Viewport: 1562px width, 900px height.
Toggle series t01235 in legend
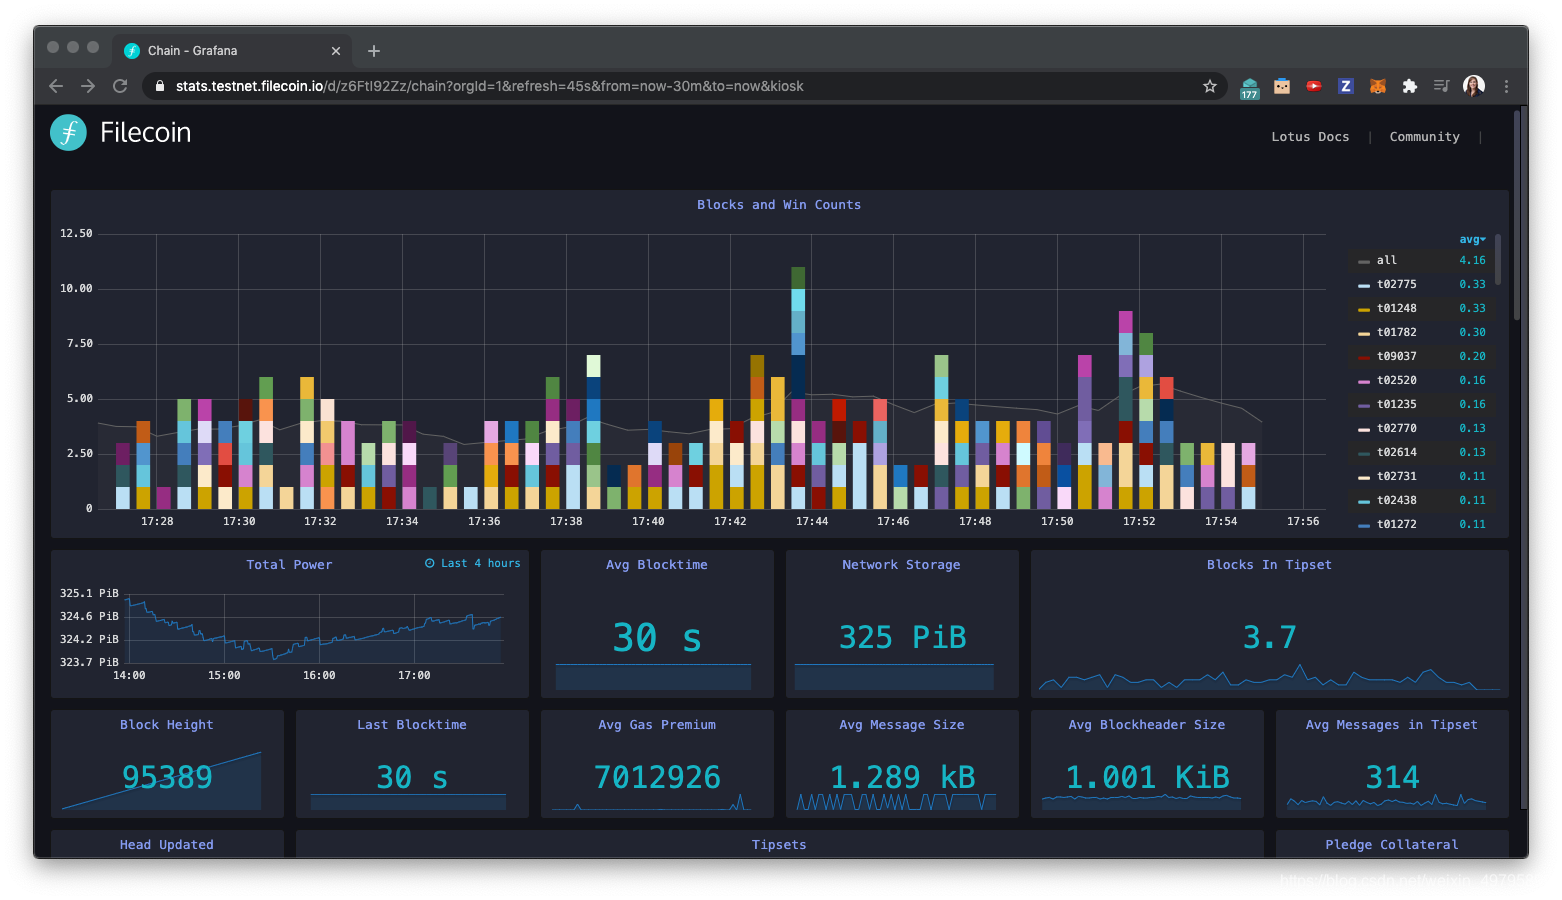1396,404
